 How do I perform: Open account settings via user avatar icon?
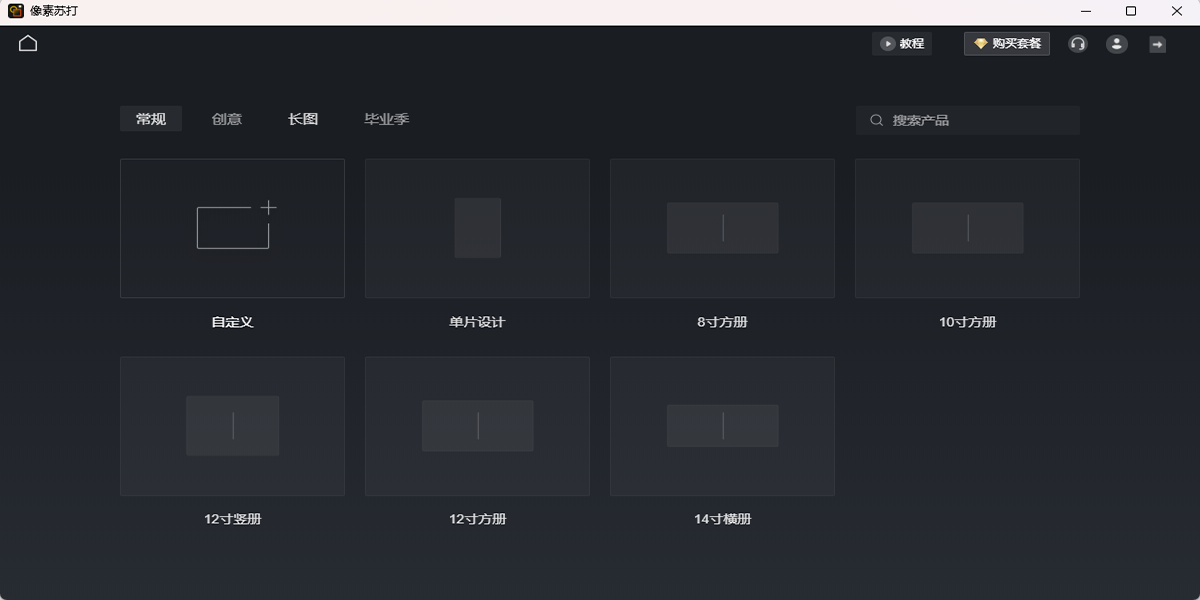pos(1116,43)
